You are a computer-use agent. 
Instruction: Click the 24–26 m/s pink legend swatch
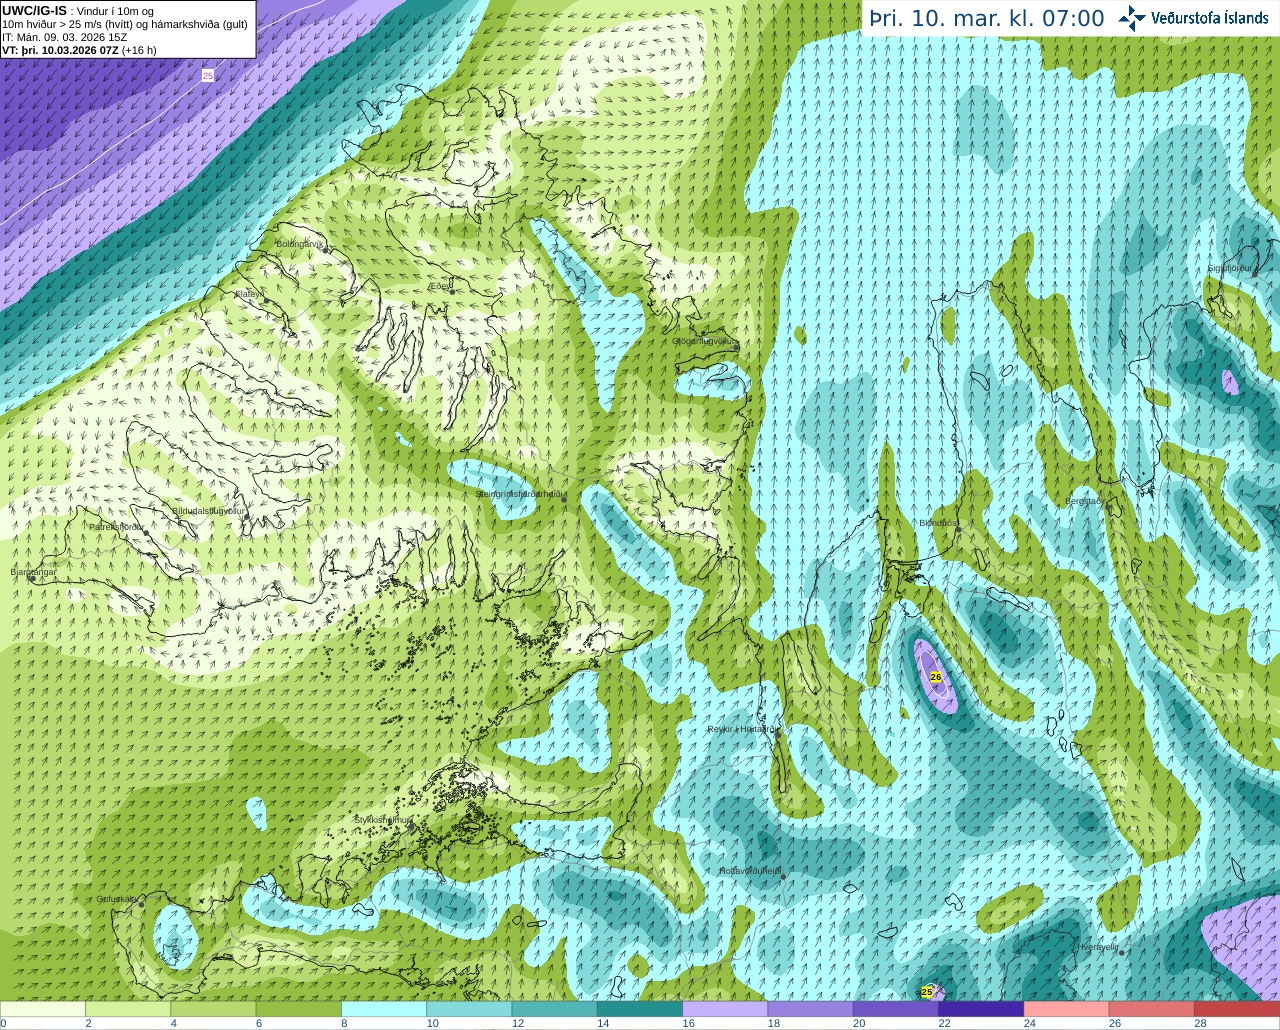(x=1067, y=1009)
